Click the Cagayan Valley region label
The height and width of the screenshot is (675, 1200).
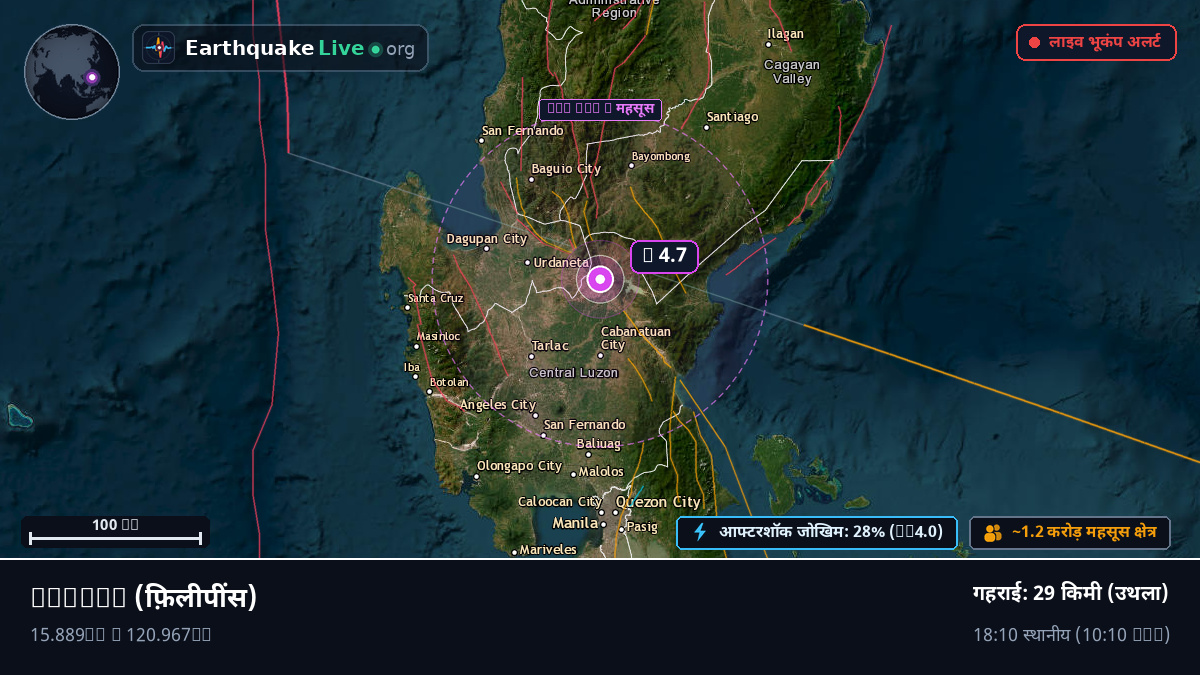[792, 71]
